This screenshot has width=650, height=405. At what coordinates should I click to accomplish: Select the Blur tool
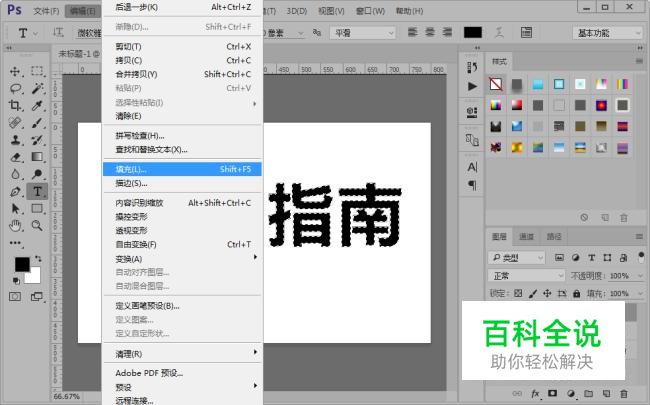coord(15,174)
